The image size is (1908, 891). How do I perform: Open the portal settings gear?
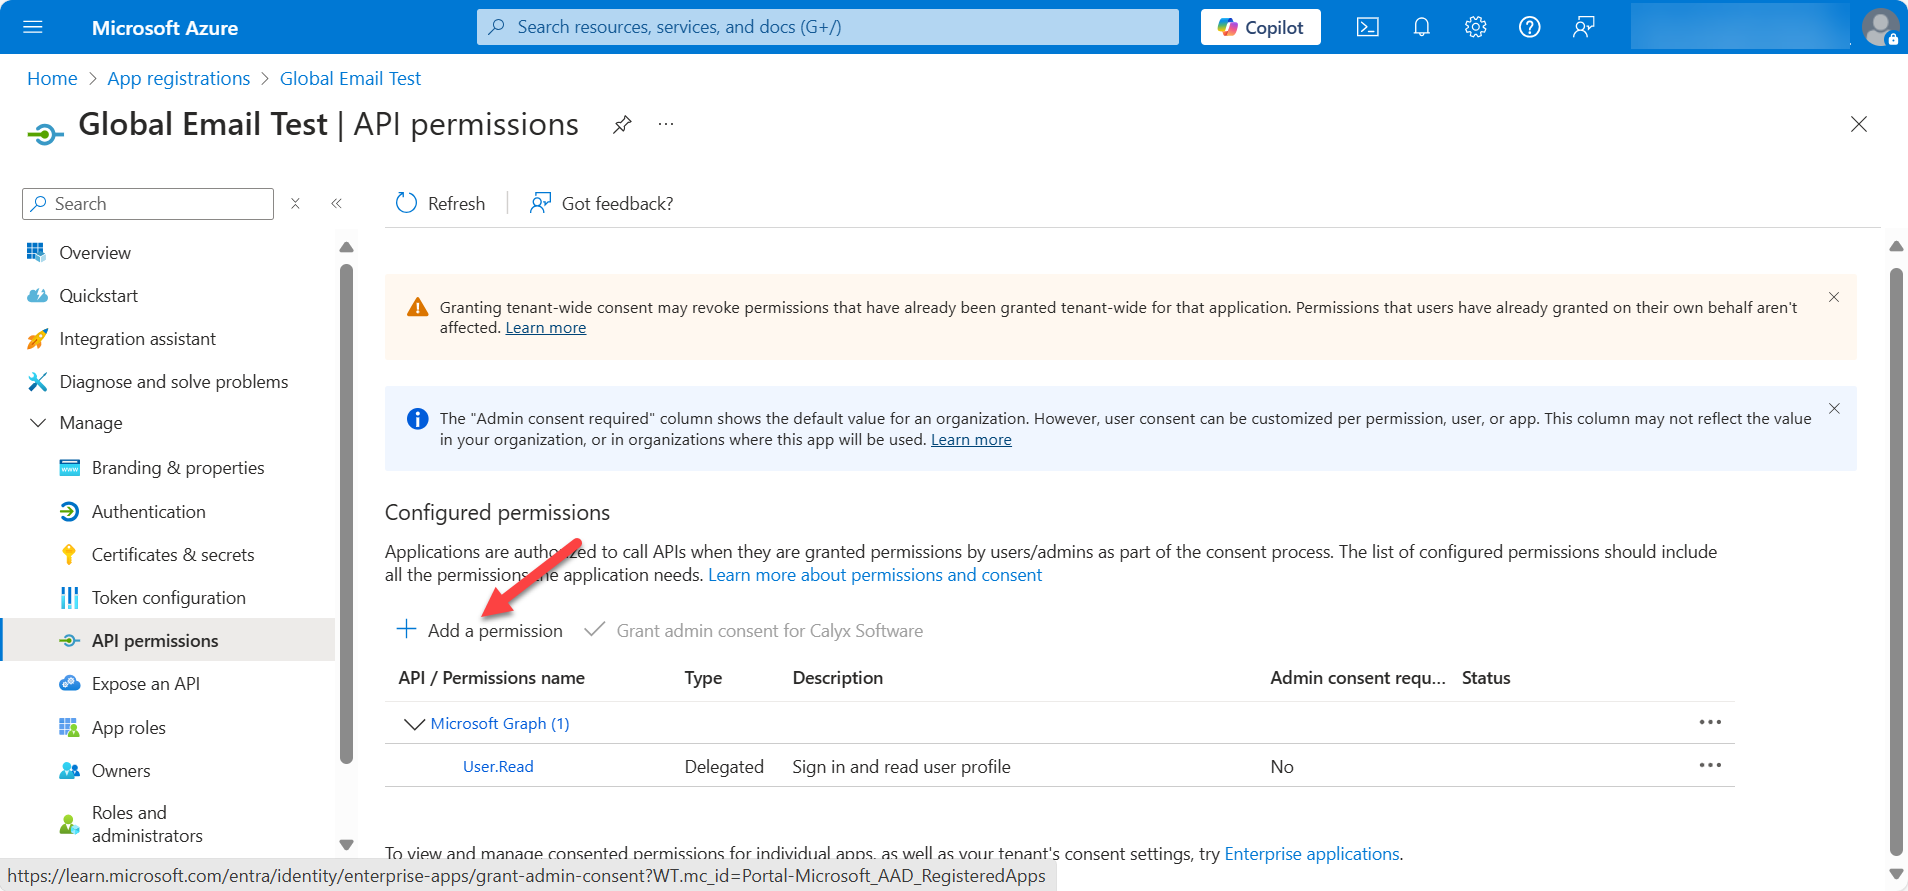[1475, 27]
